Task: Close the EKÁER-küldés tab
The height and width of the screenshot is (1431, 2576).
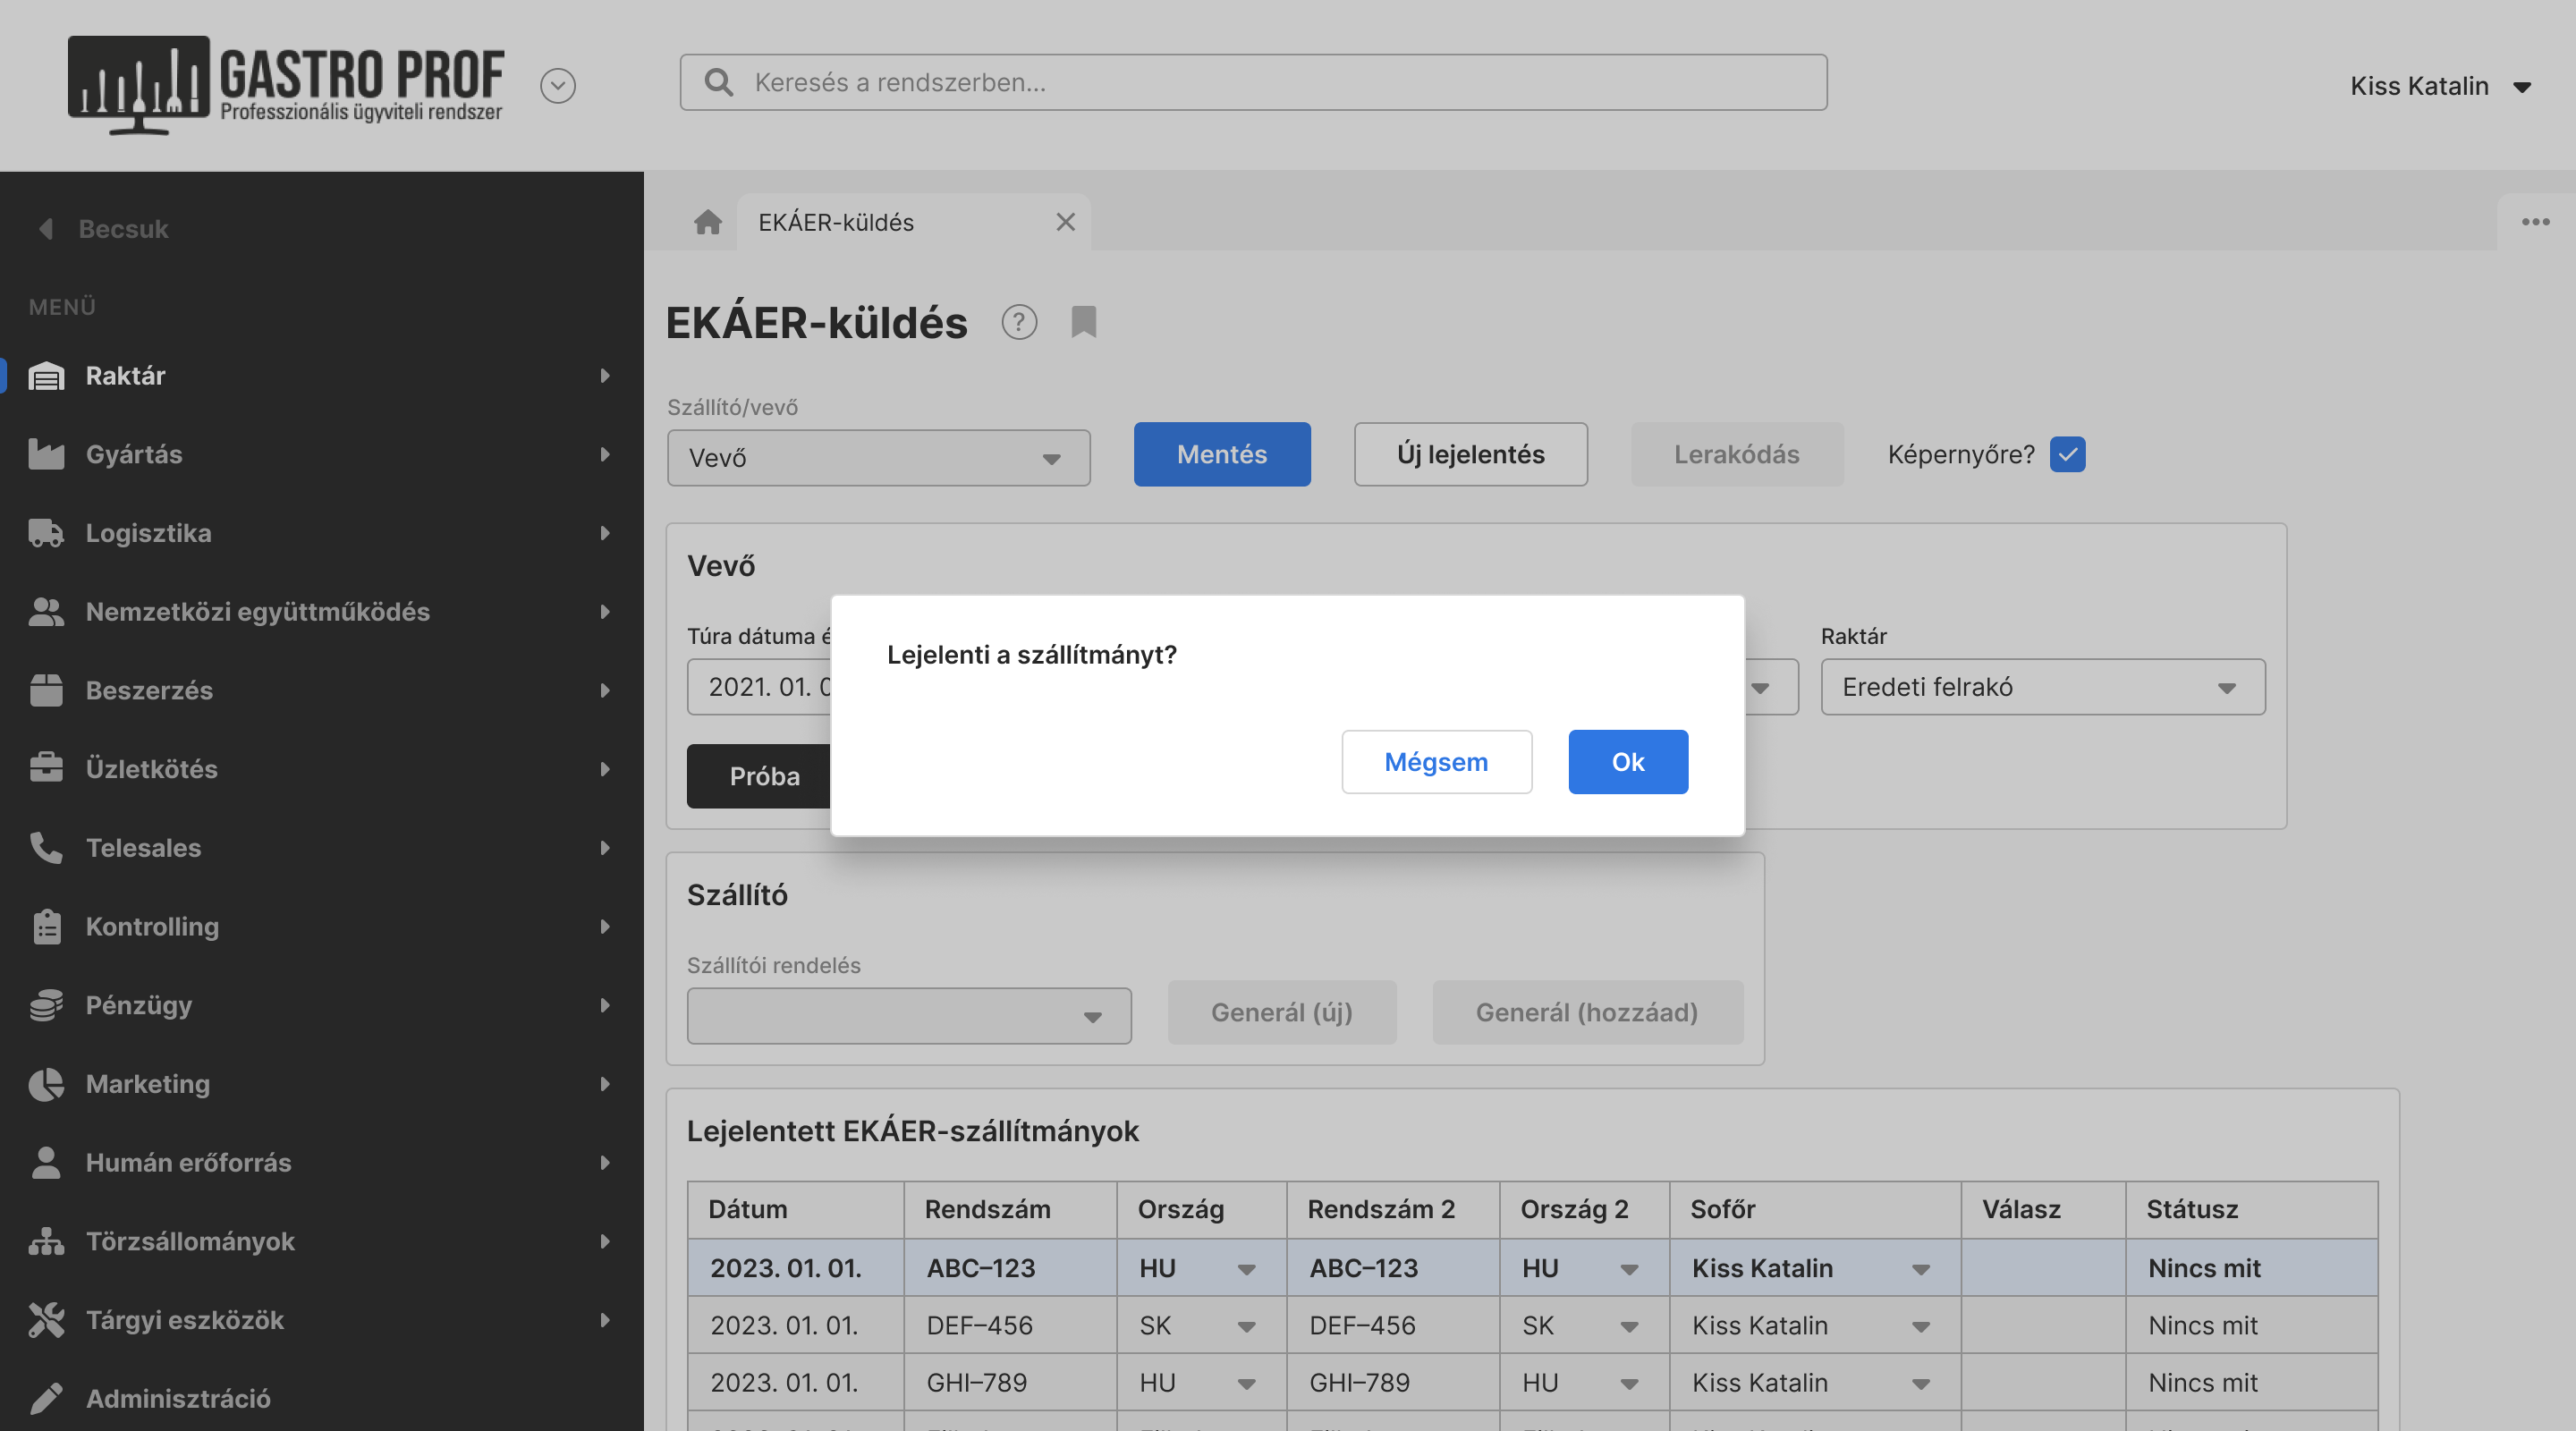Action: (1065, 222)
